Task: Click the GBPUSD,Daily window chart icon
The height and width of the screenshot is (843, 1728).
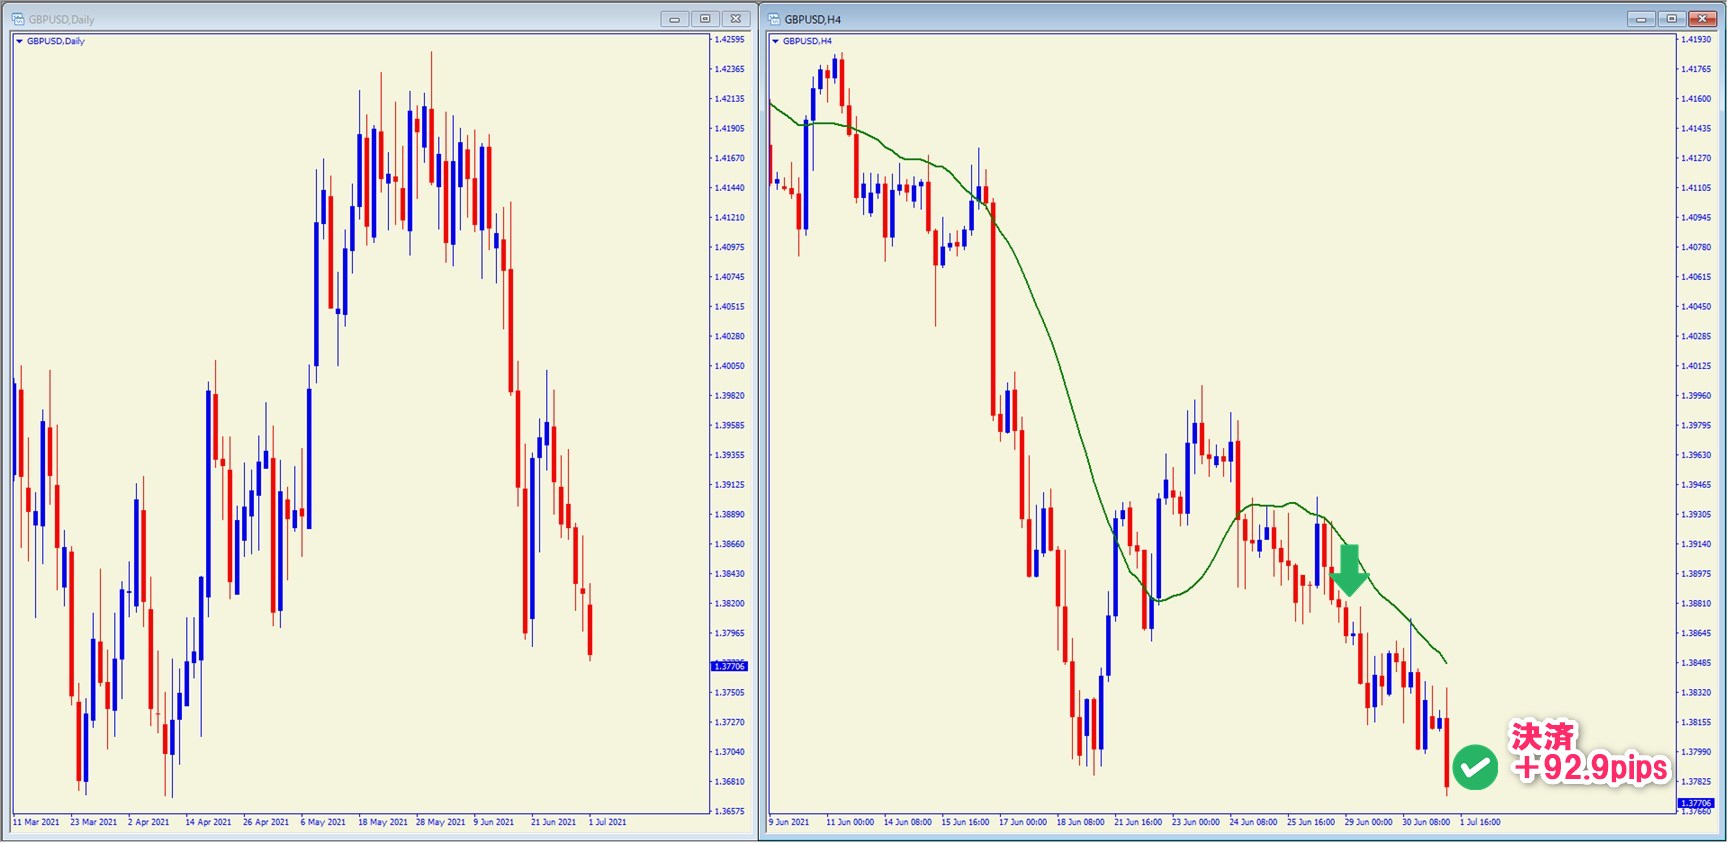Action: (17, 19)
